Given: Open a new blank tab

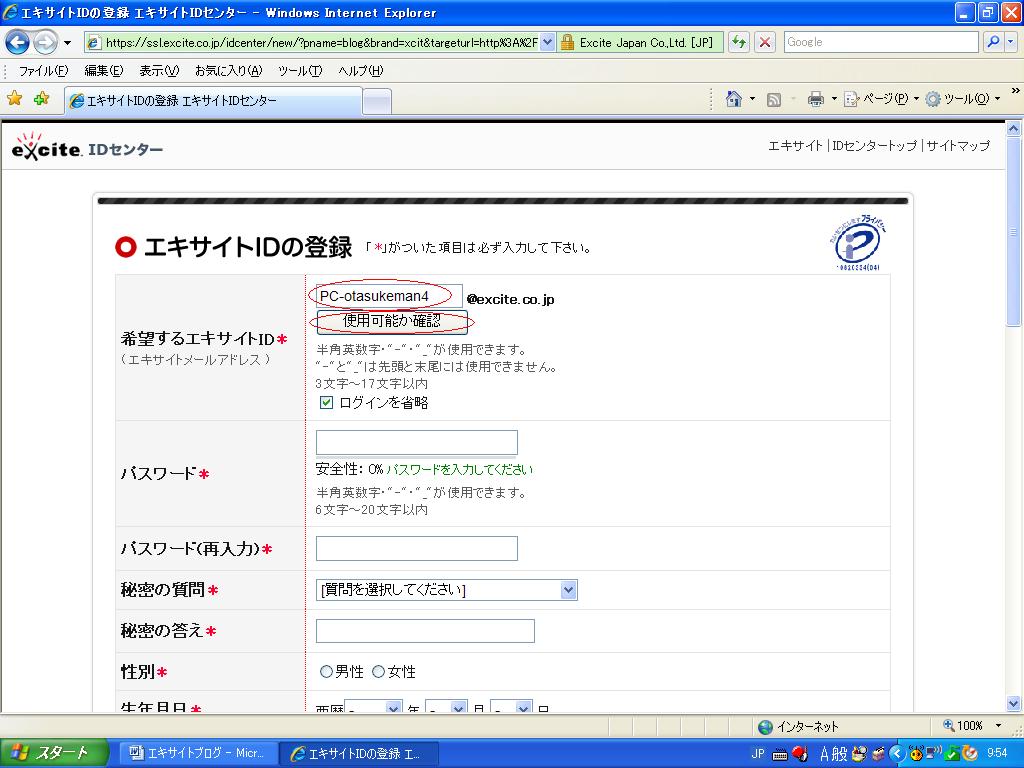Looking at the screenshot, I should pos(377,101).
